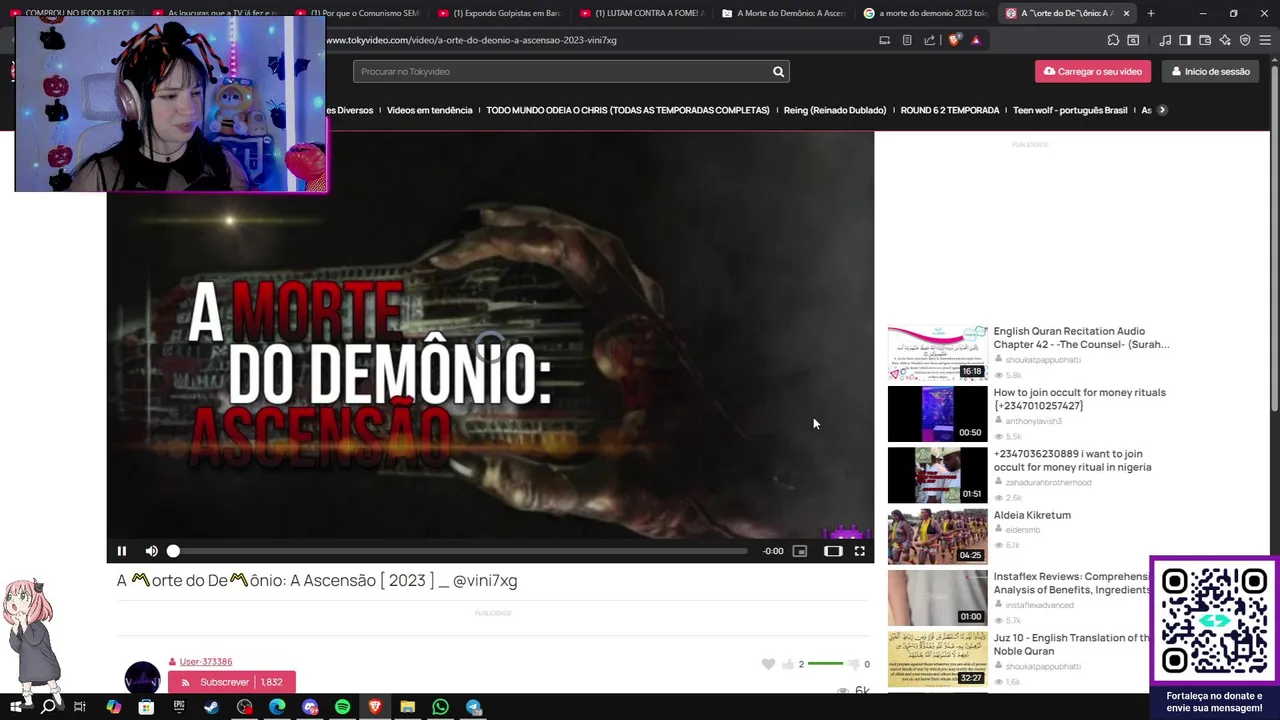
Task: Open a new browser tab
Action: coord(1151,13)
